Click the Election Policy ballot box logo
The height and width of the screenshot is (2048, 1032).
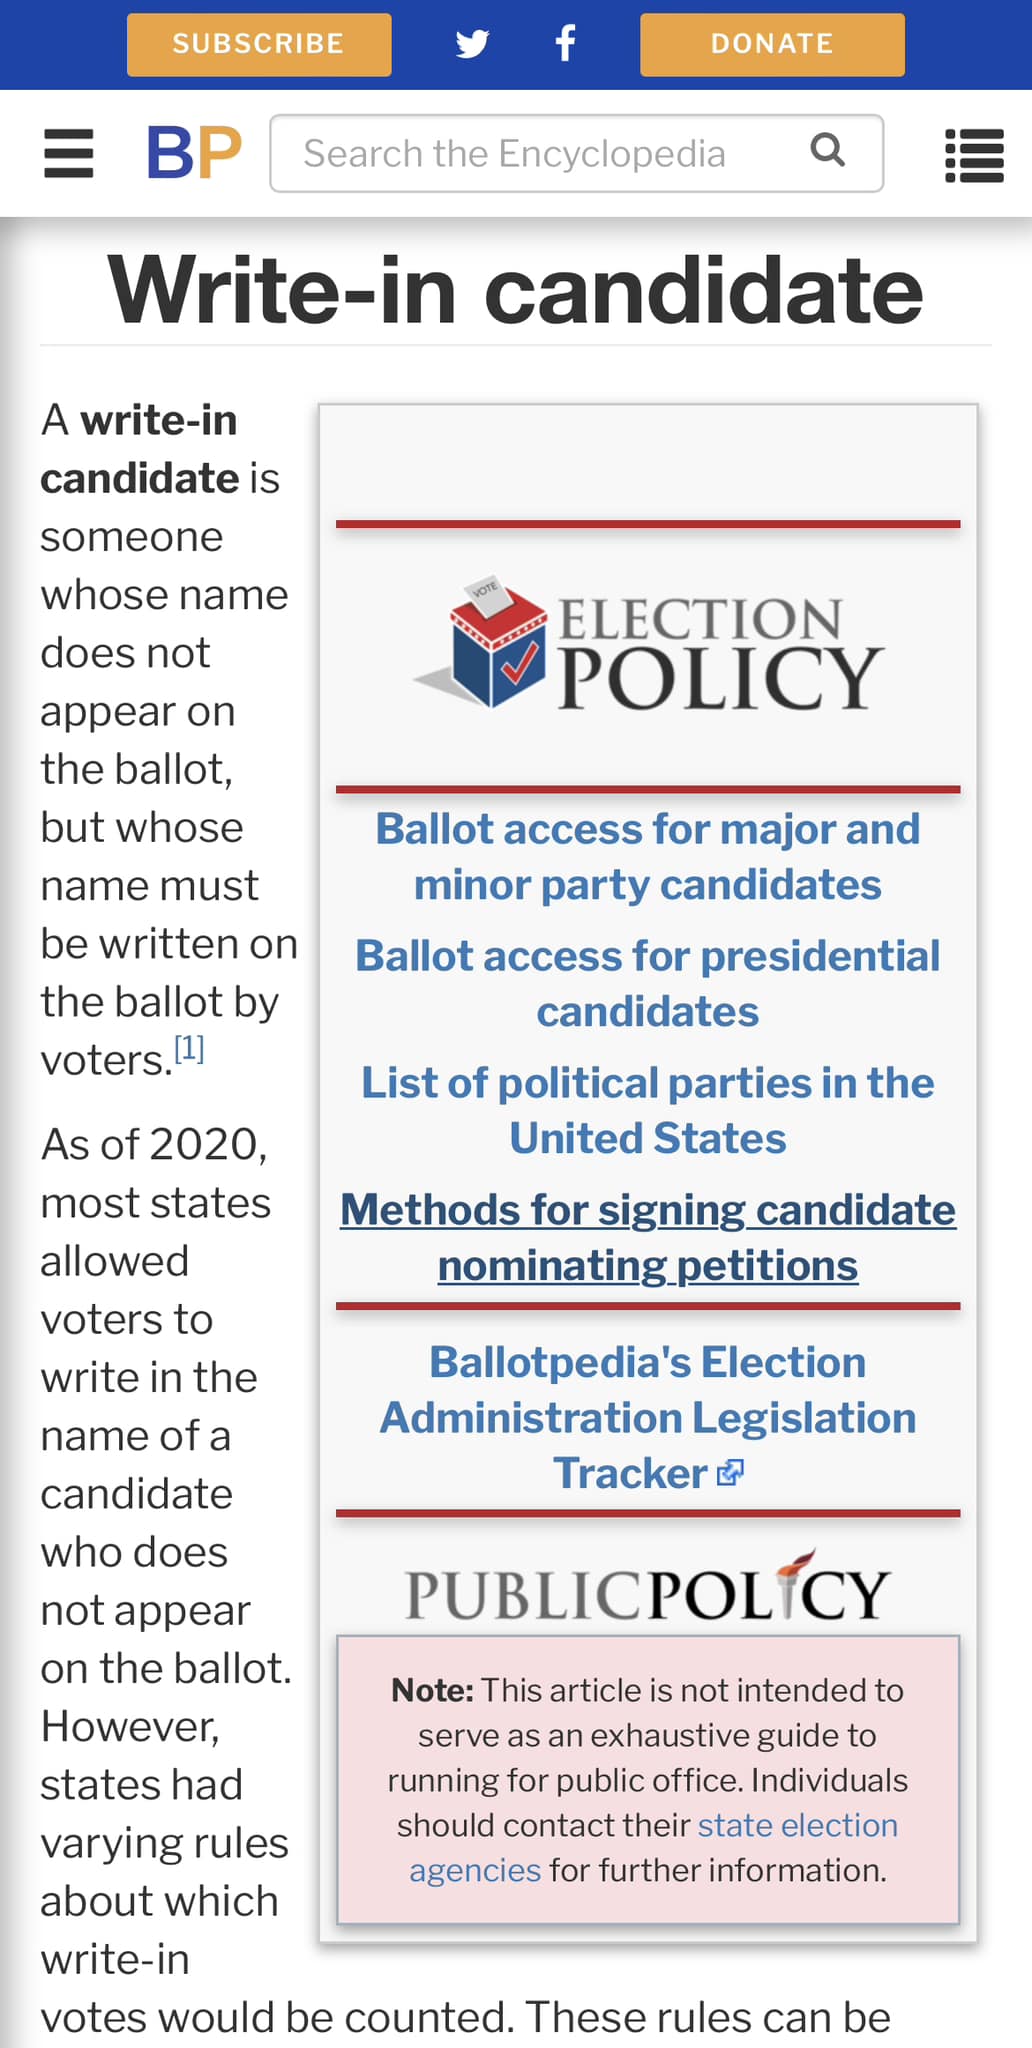click(x=648, y=644)
